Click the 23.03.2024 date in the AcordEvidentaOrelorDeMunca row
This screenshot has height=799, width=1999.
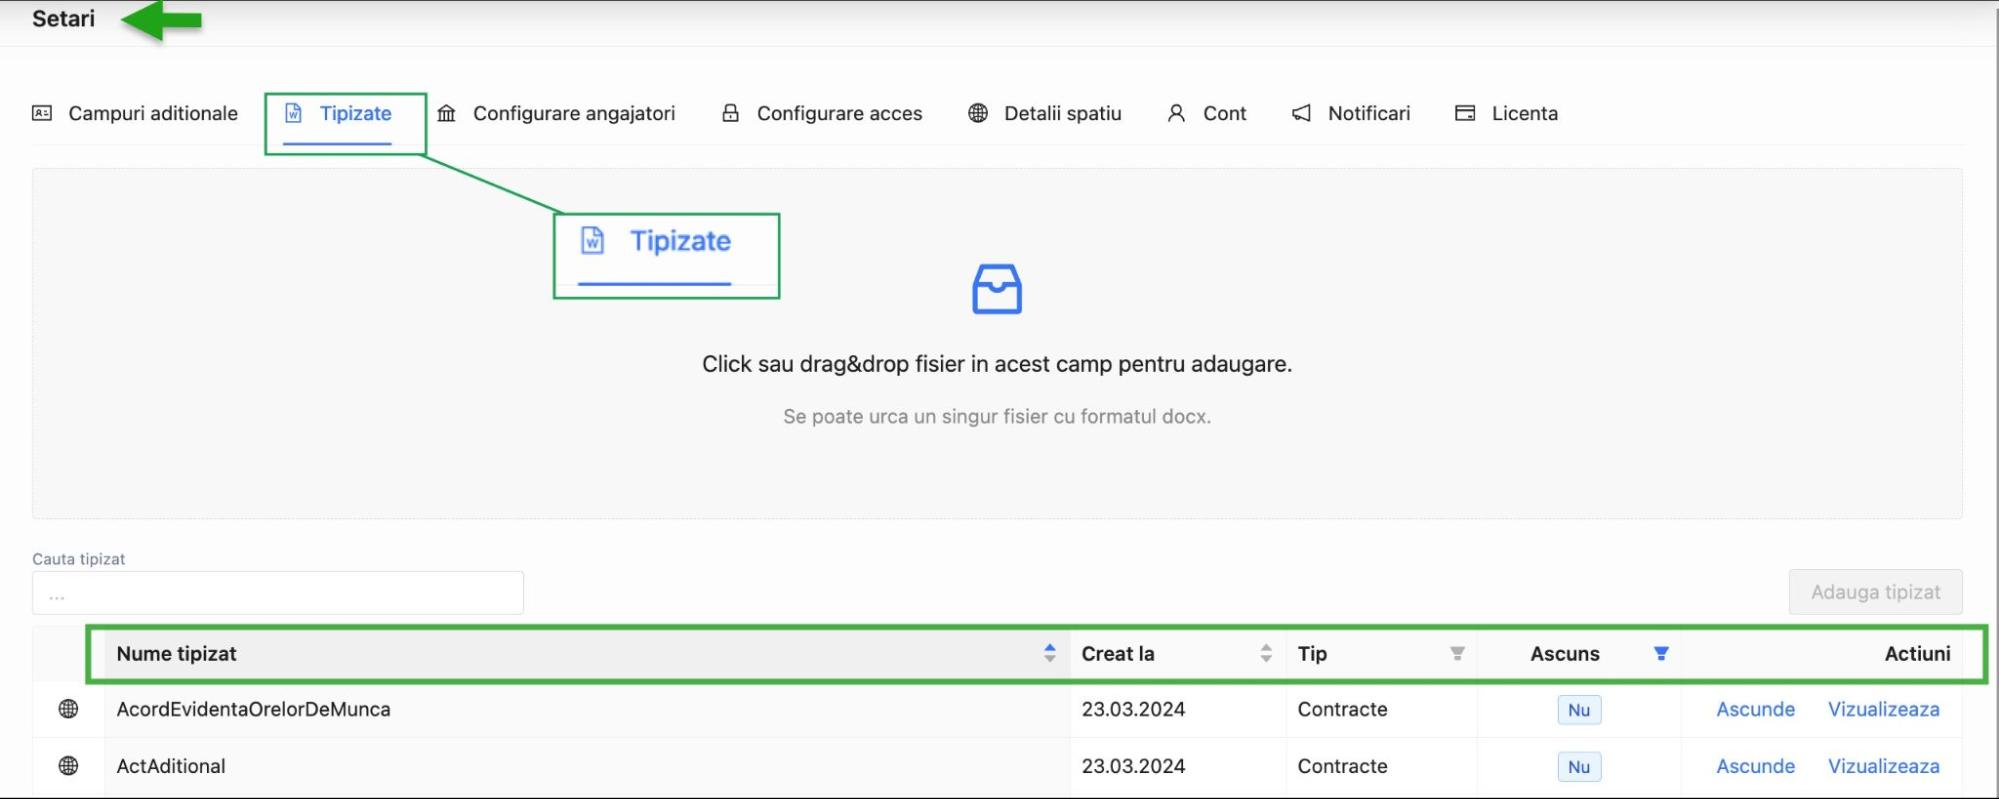coord(1133,709)
